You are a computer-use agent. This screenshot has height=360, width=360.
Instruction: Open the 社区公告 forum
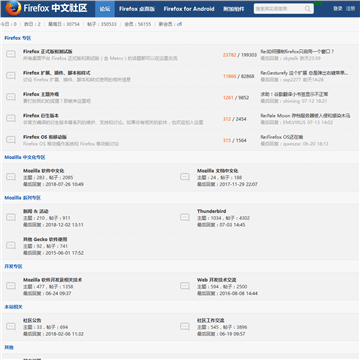pyautogui.click(x=32, y=320)
